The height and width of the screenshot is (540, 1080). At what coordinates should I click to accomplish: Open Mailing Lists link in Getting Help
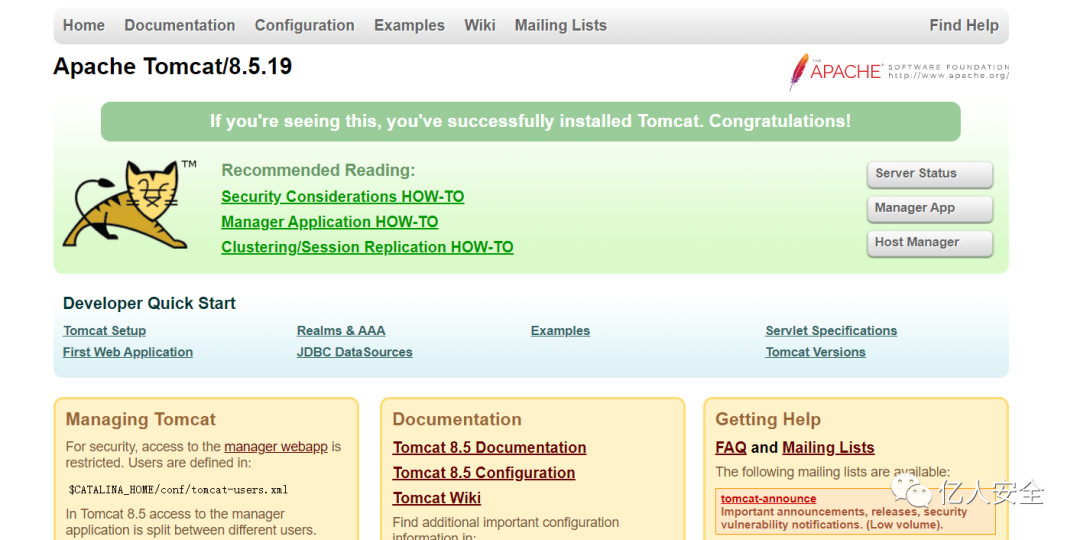[x=828, y=448]
